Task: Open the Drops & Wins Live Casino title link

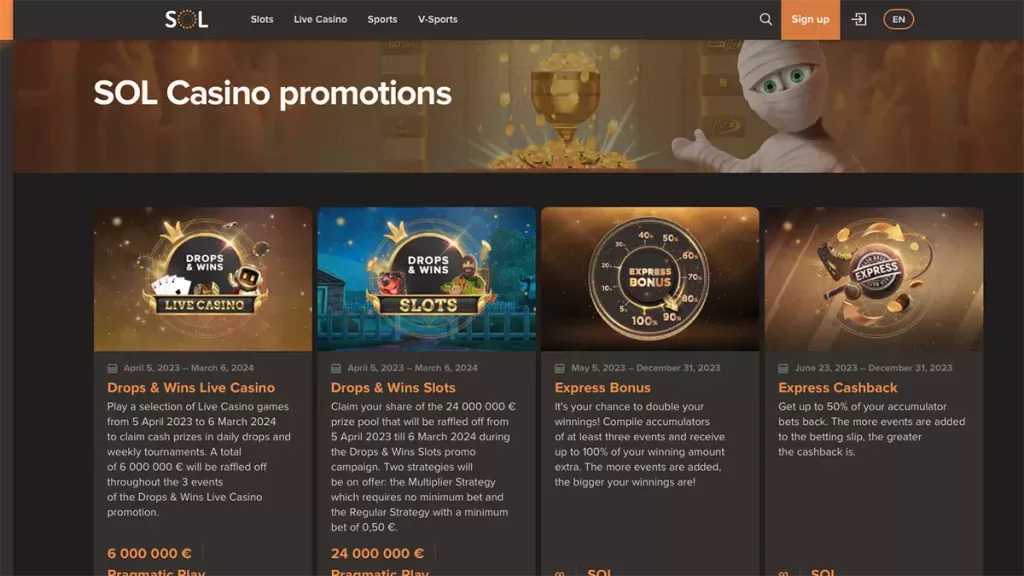Action: (191, 387)
